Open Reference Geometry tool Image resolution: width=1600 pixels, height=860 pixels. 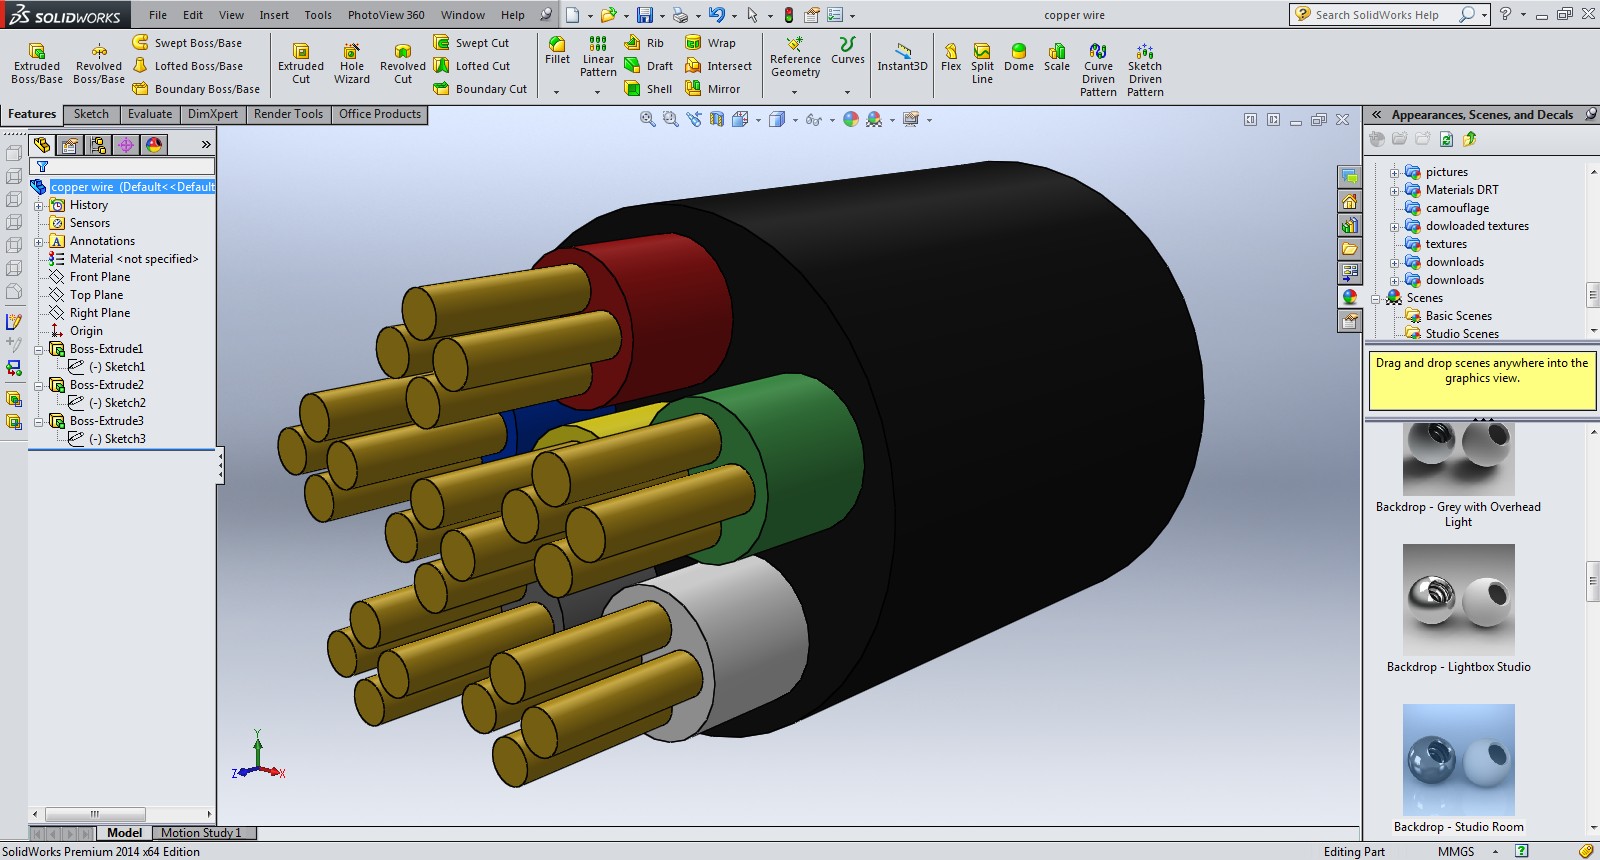click(x=795, y=57)
